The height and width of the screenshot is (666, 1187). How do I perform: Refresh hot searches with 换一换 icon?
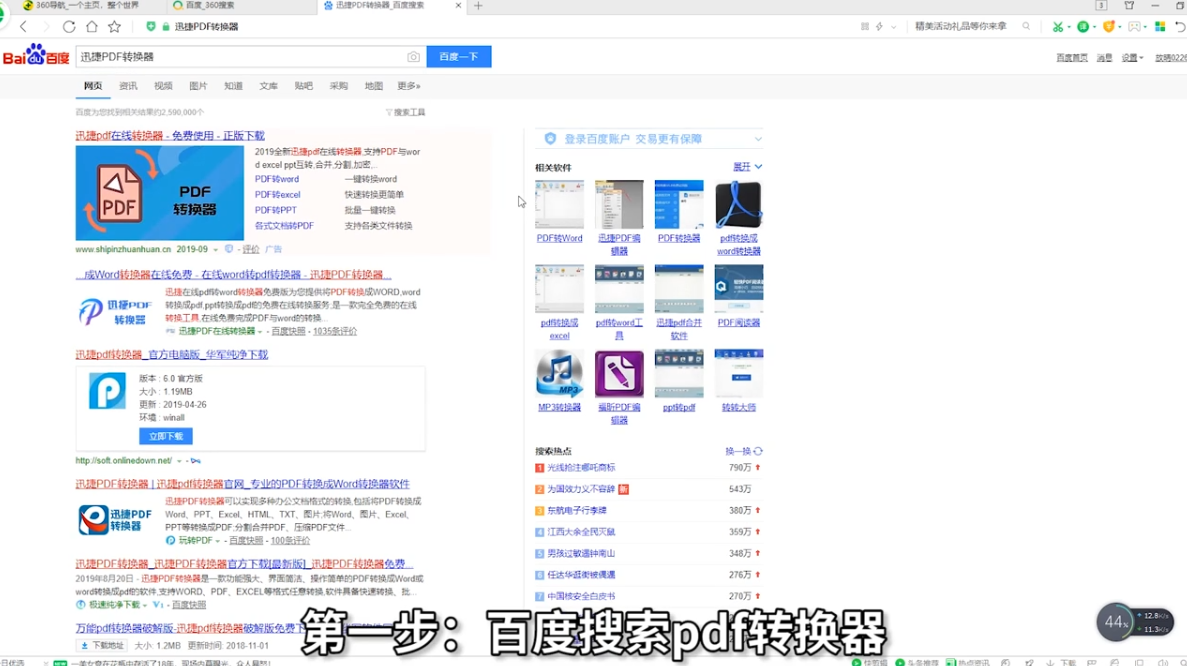coord(758,451)
